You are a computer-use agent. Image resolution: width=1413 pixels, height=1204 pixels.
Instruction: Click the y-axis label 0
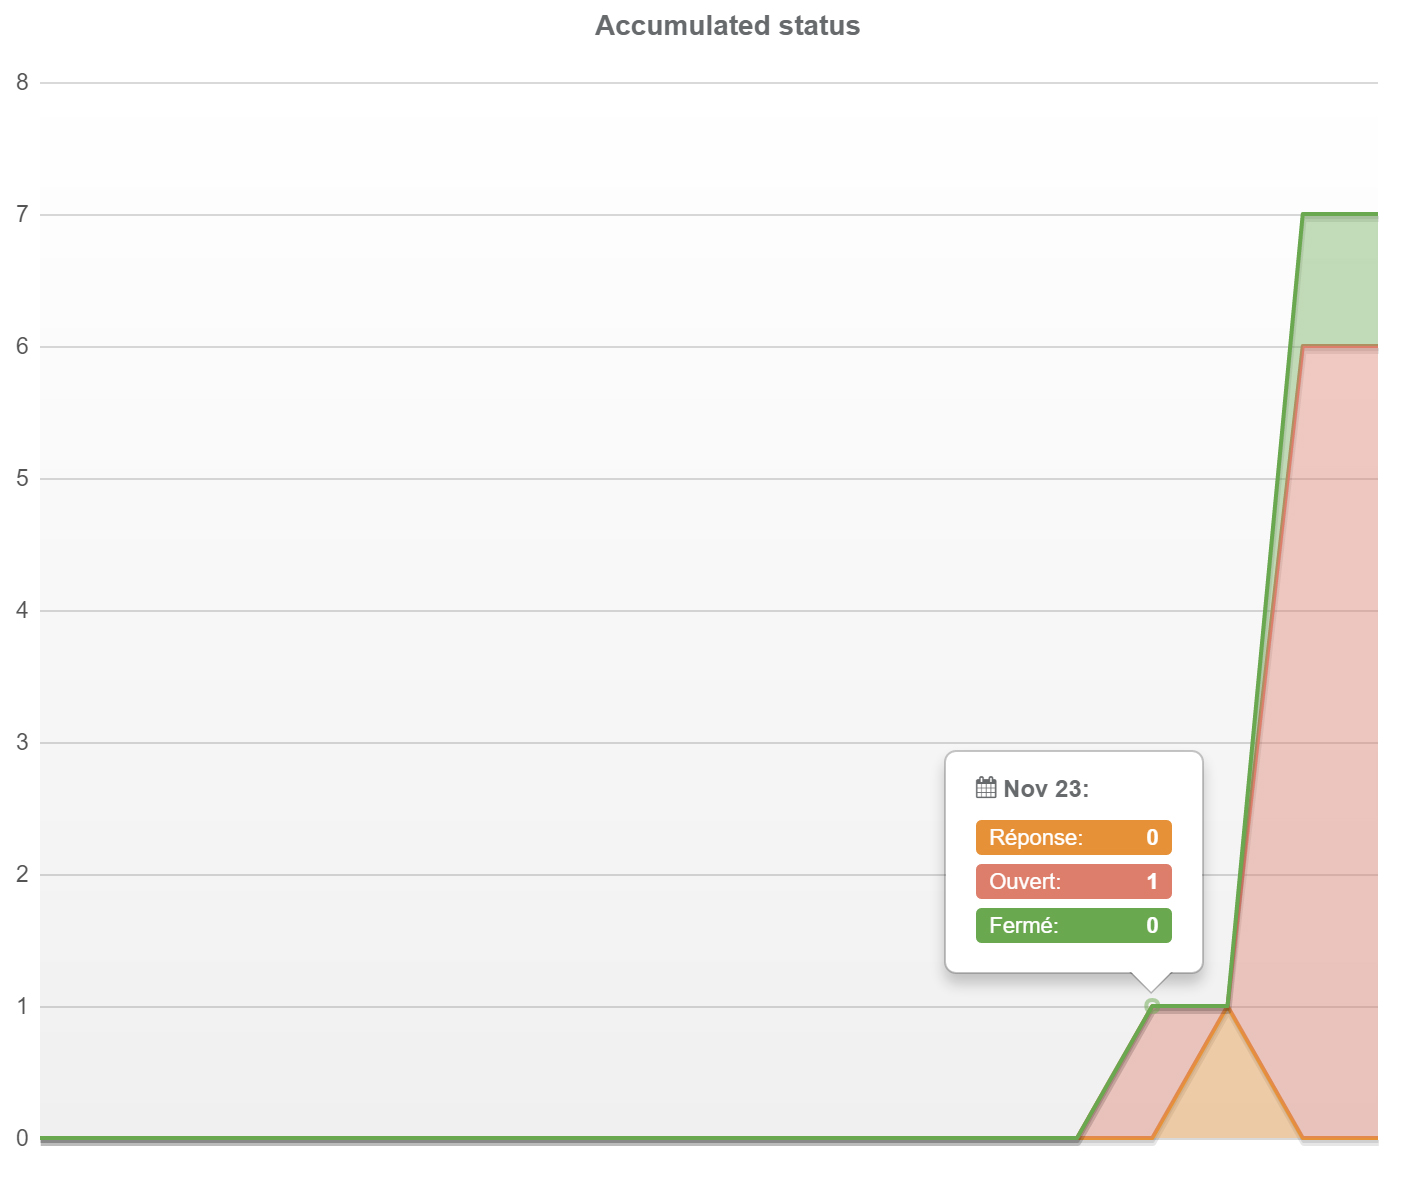(x=22, y=1138)
